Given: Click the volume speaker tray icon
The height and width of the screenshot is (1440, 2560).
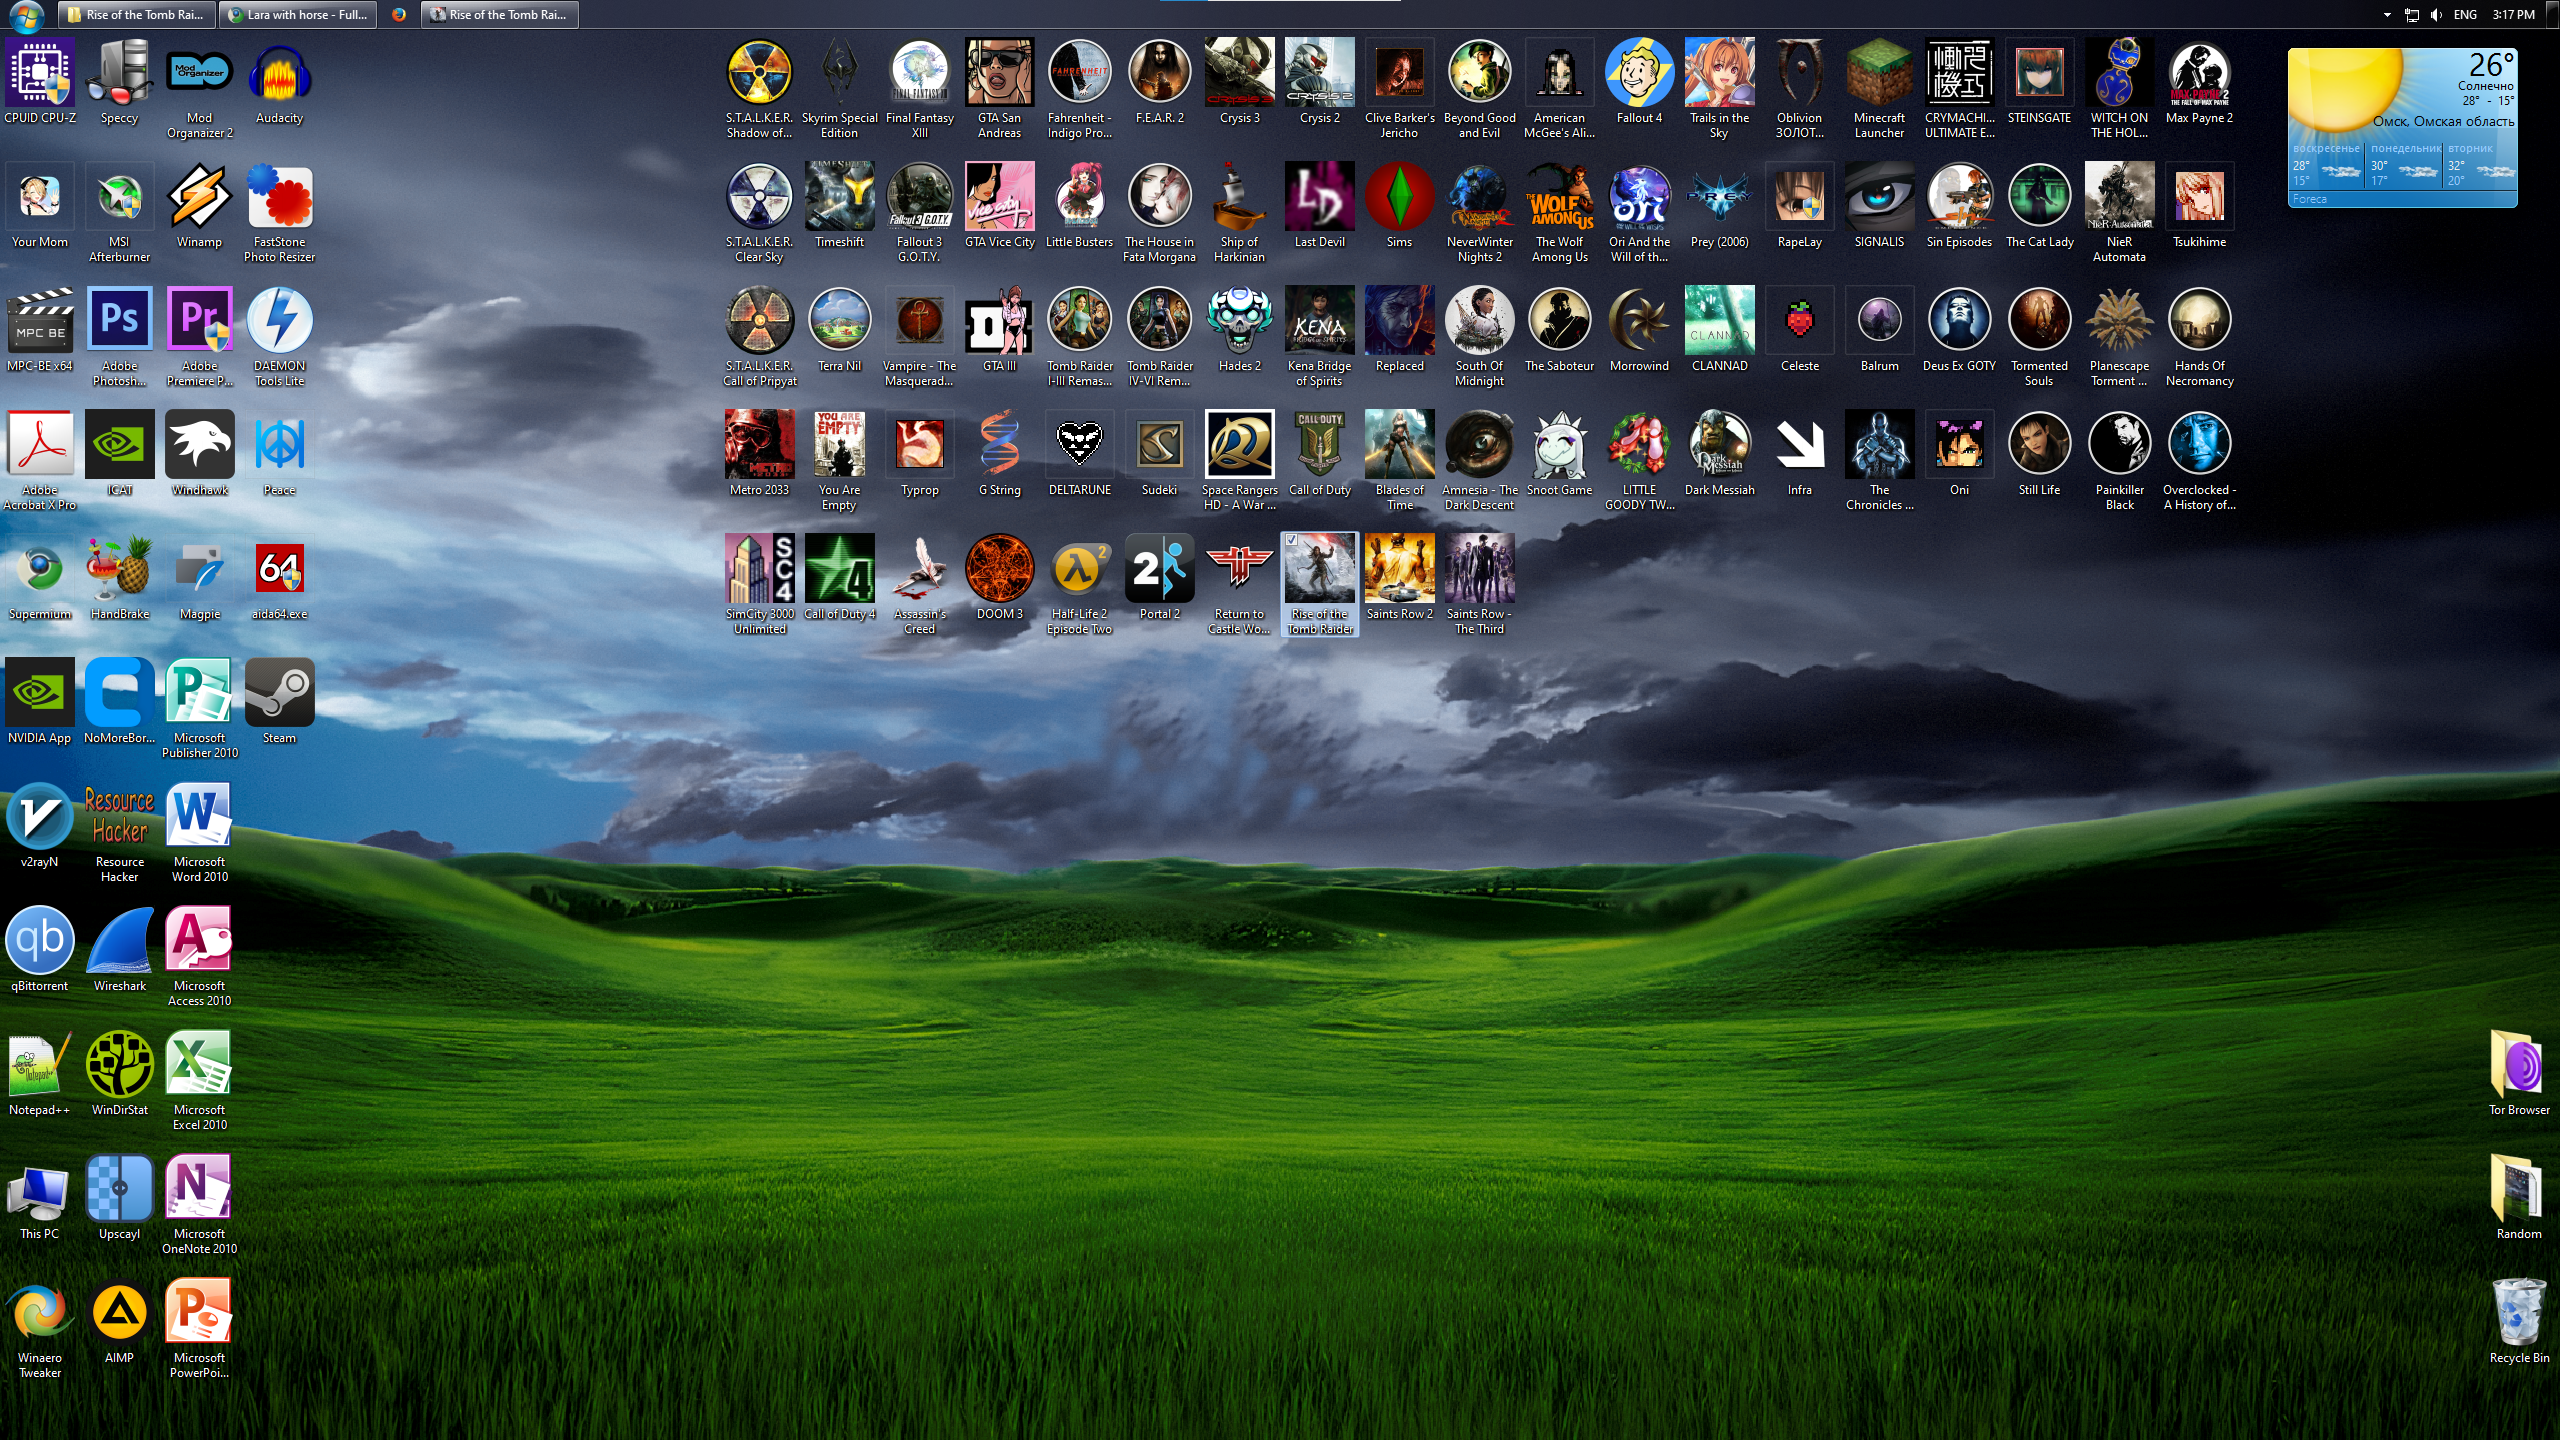Looking at the screenshot, I should [2437, 15].
